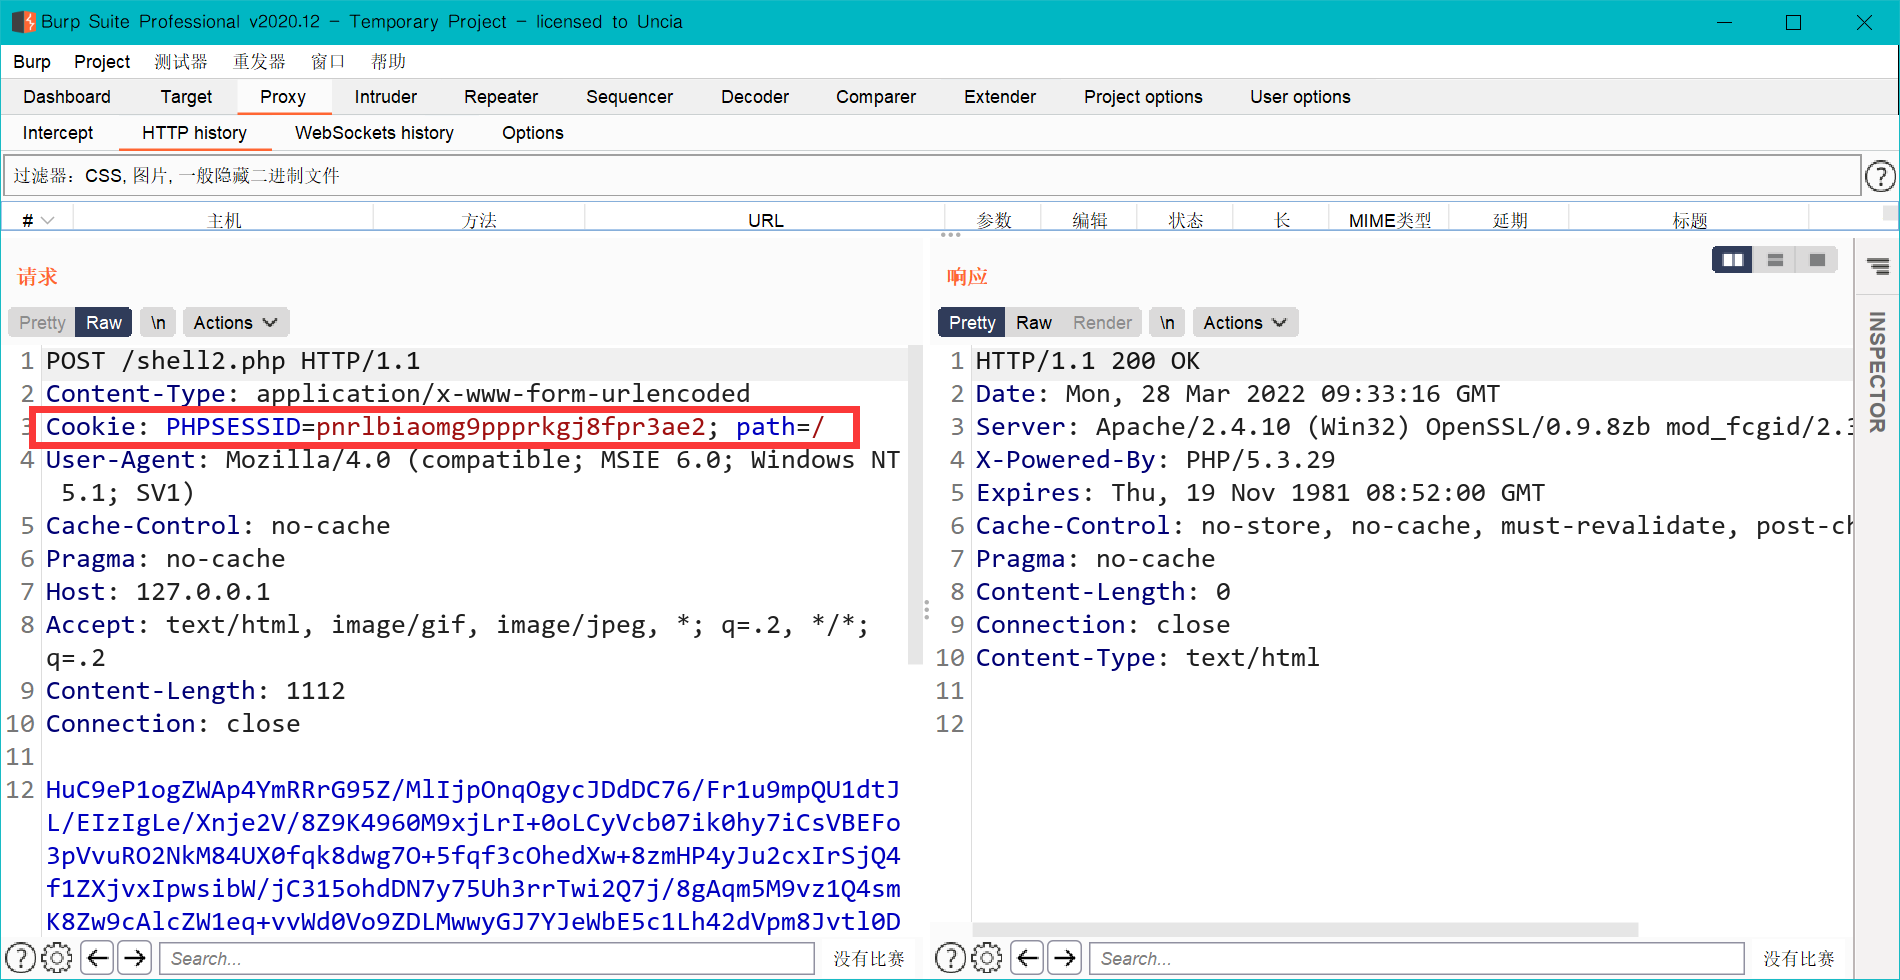Expand the response Actions dropdown
The width and height of the screenshot is (1900, 980).
pyautogui.click(x=1246, y=322)
